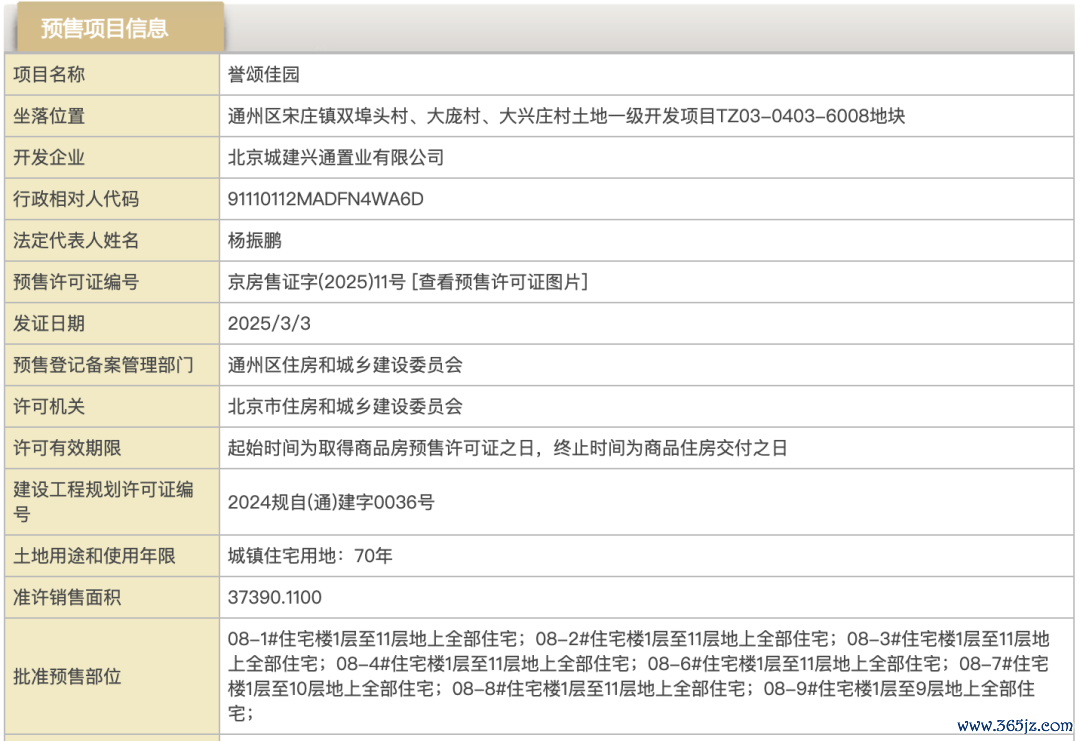The image size is (1080, 741).
Task: Select the 预售许可证编号 label
Action: [76, 282]
